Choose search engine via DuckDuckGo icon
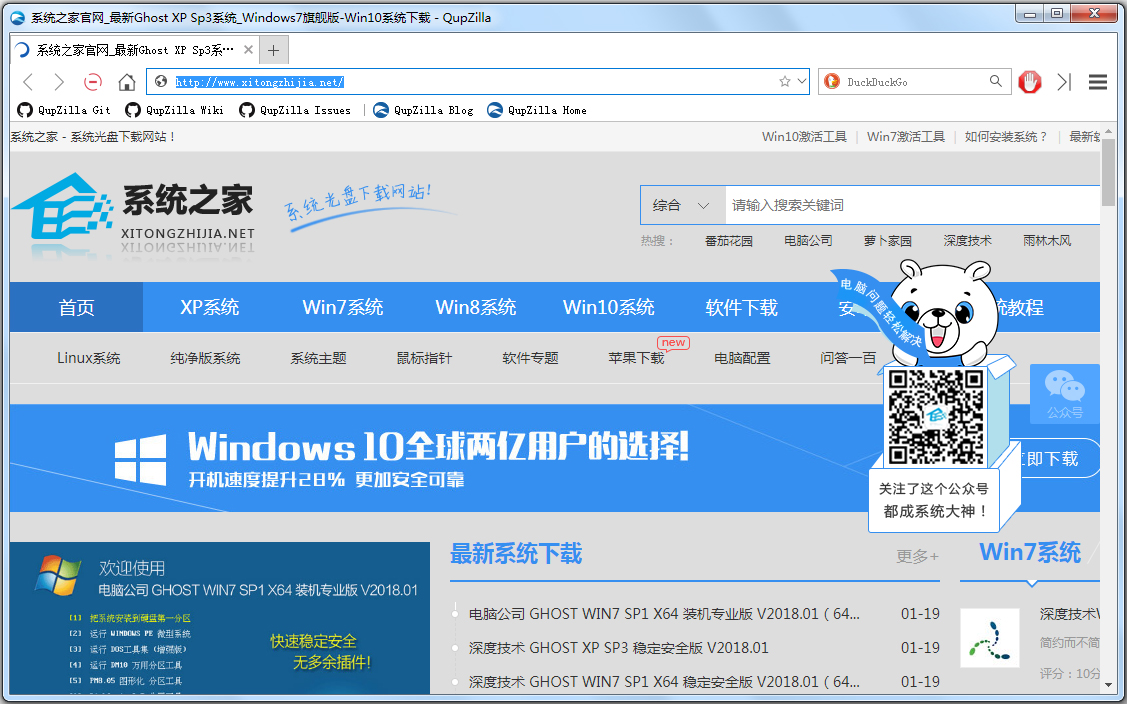Screen dimensions: 1127x704 pos(831,82)
